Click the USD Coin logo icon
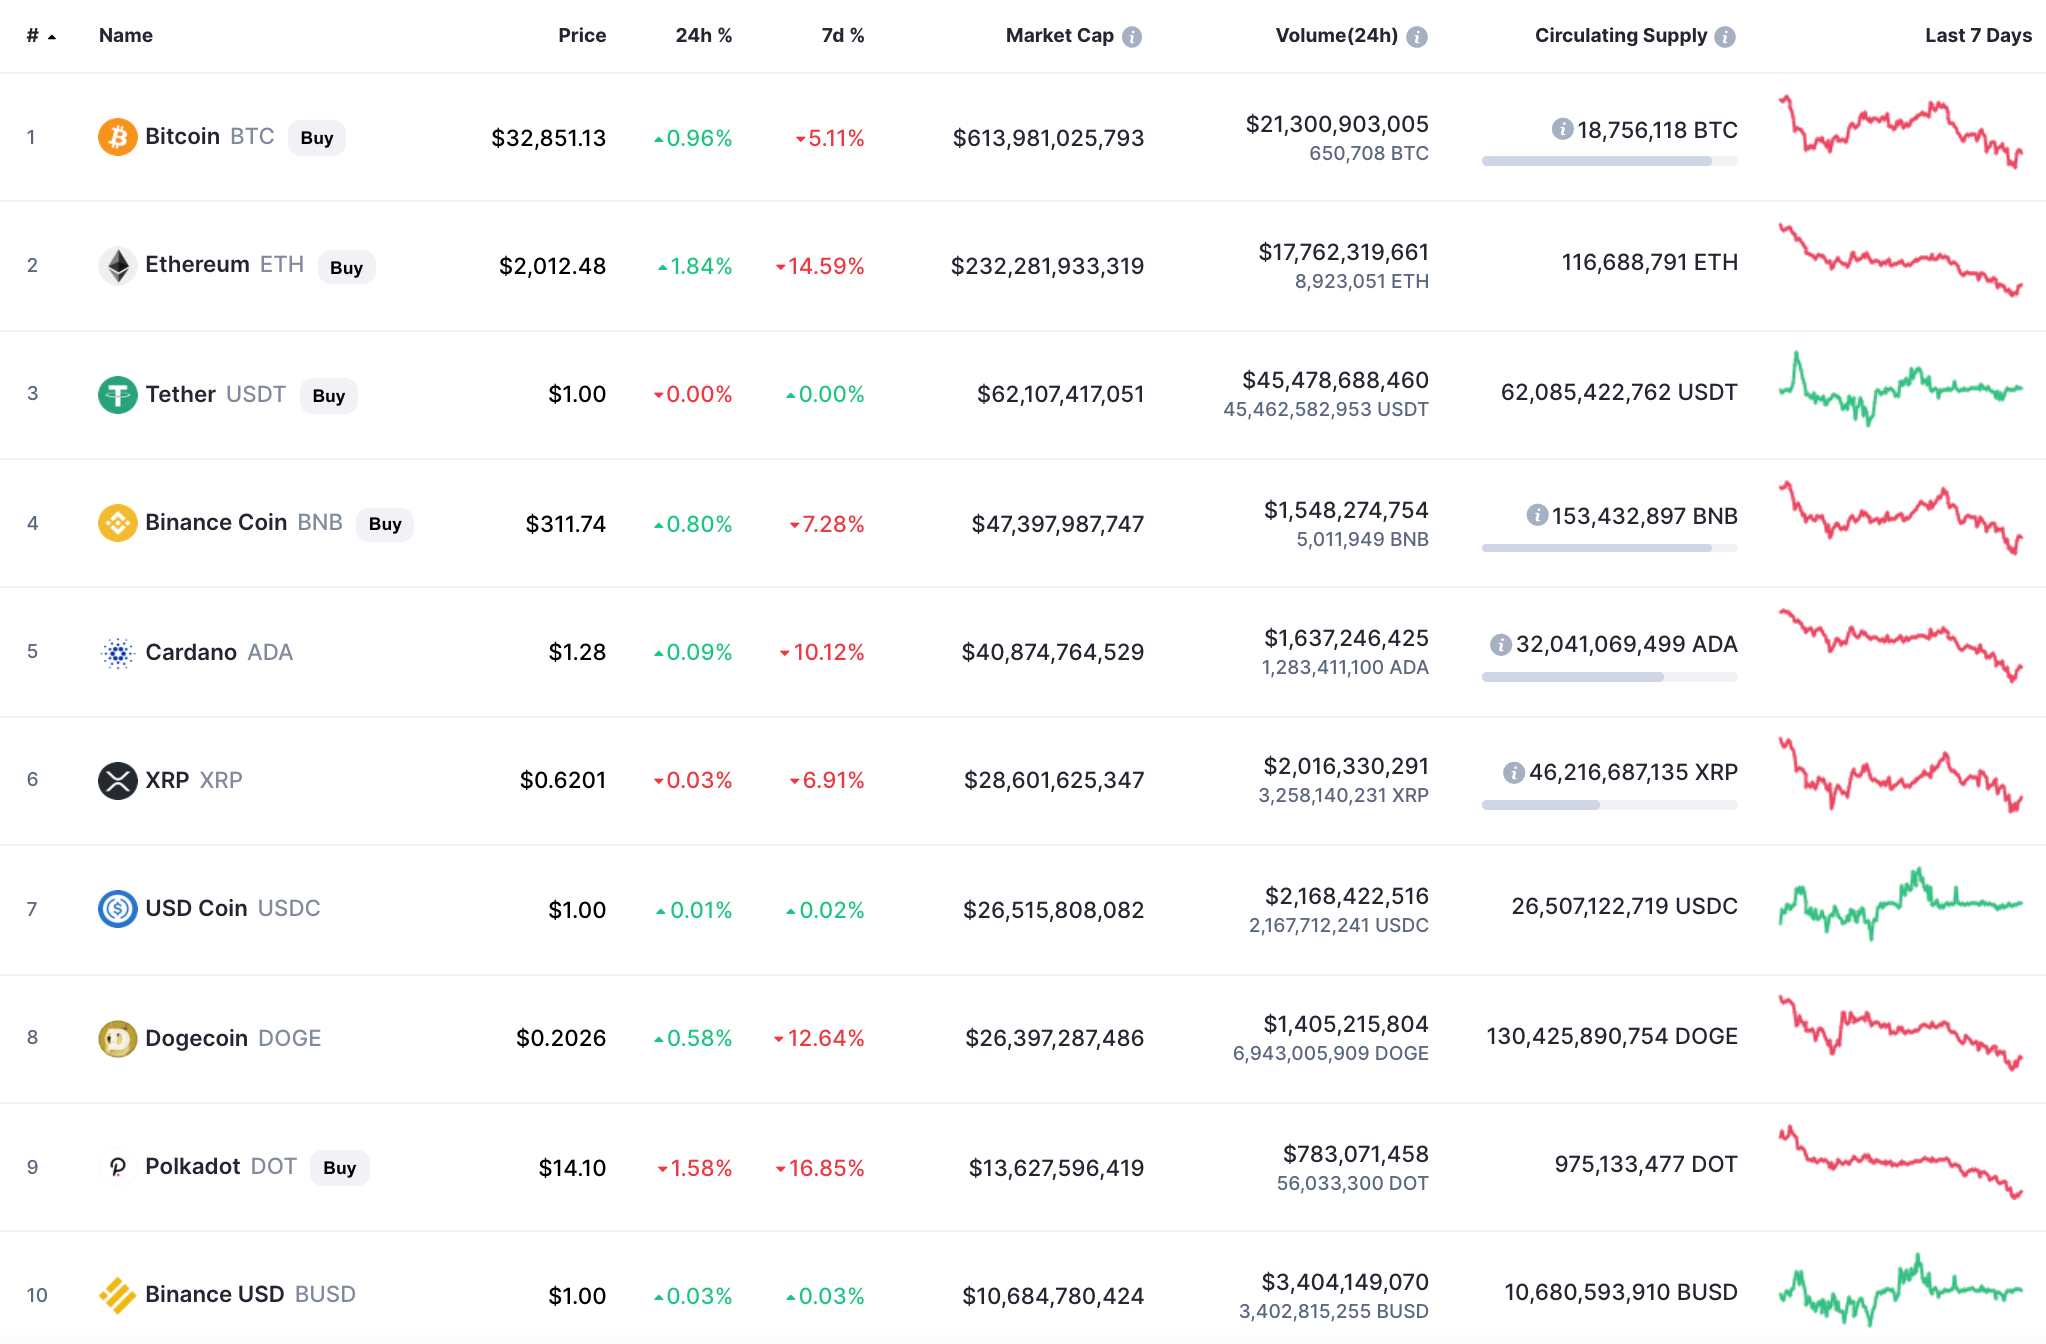Screen dimensions: 2046x1344 coord(118,909)
